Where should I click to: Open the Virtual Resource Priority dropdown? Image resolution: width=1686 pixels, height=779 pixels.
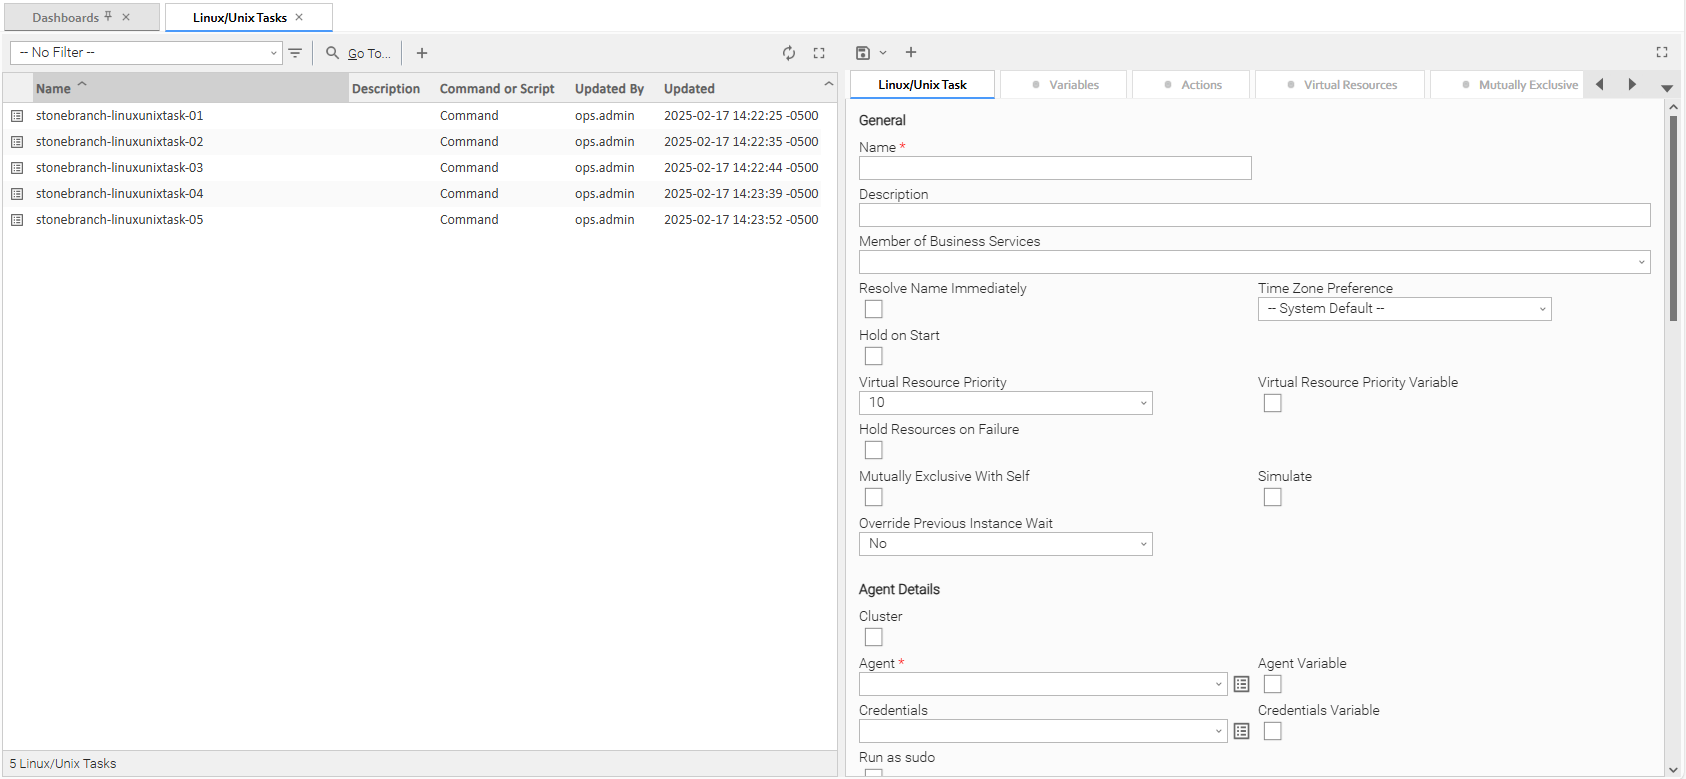(1005, 403)
